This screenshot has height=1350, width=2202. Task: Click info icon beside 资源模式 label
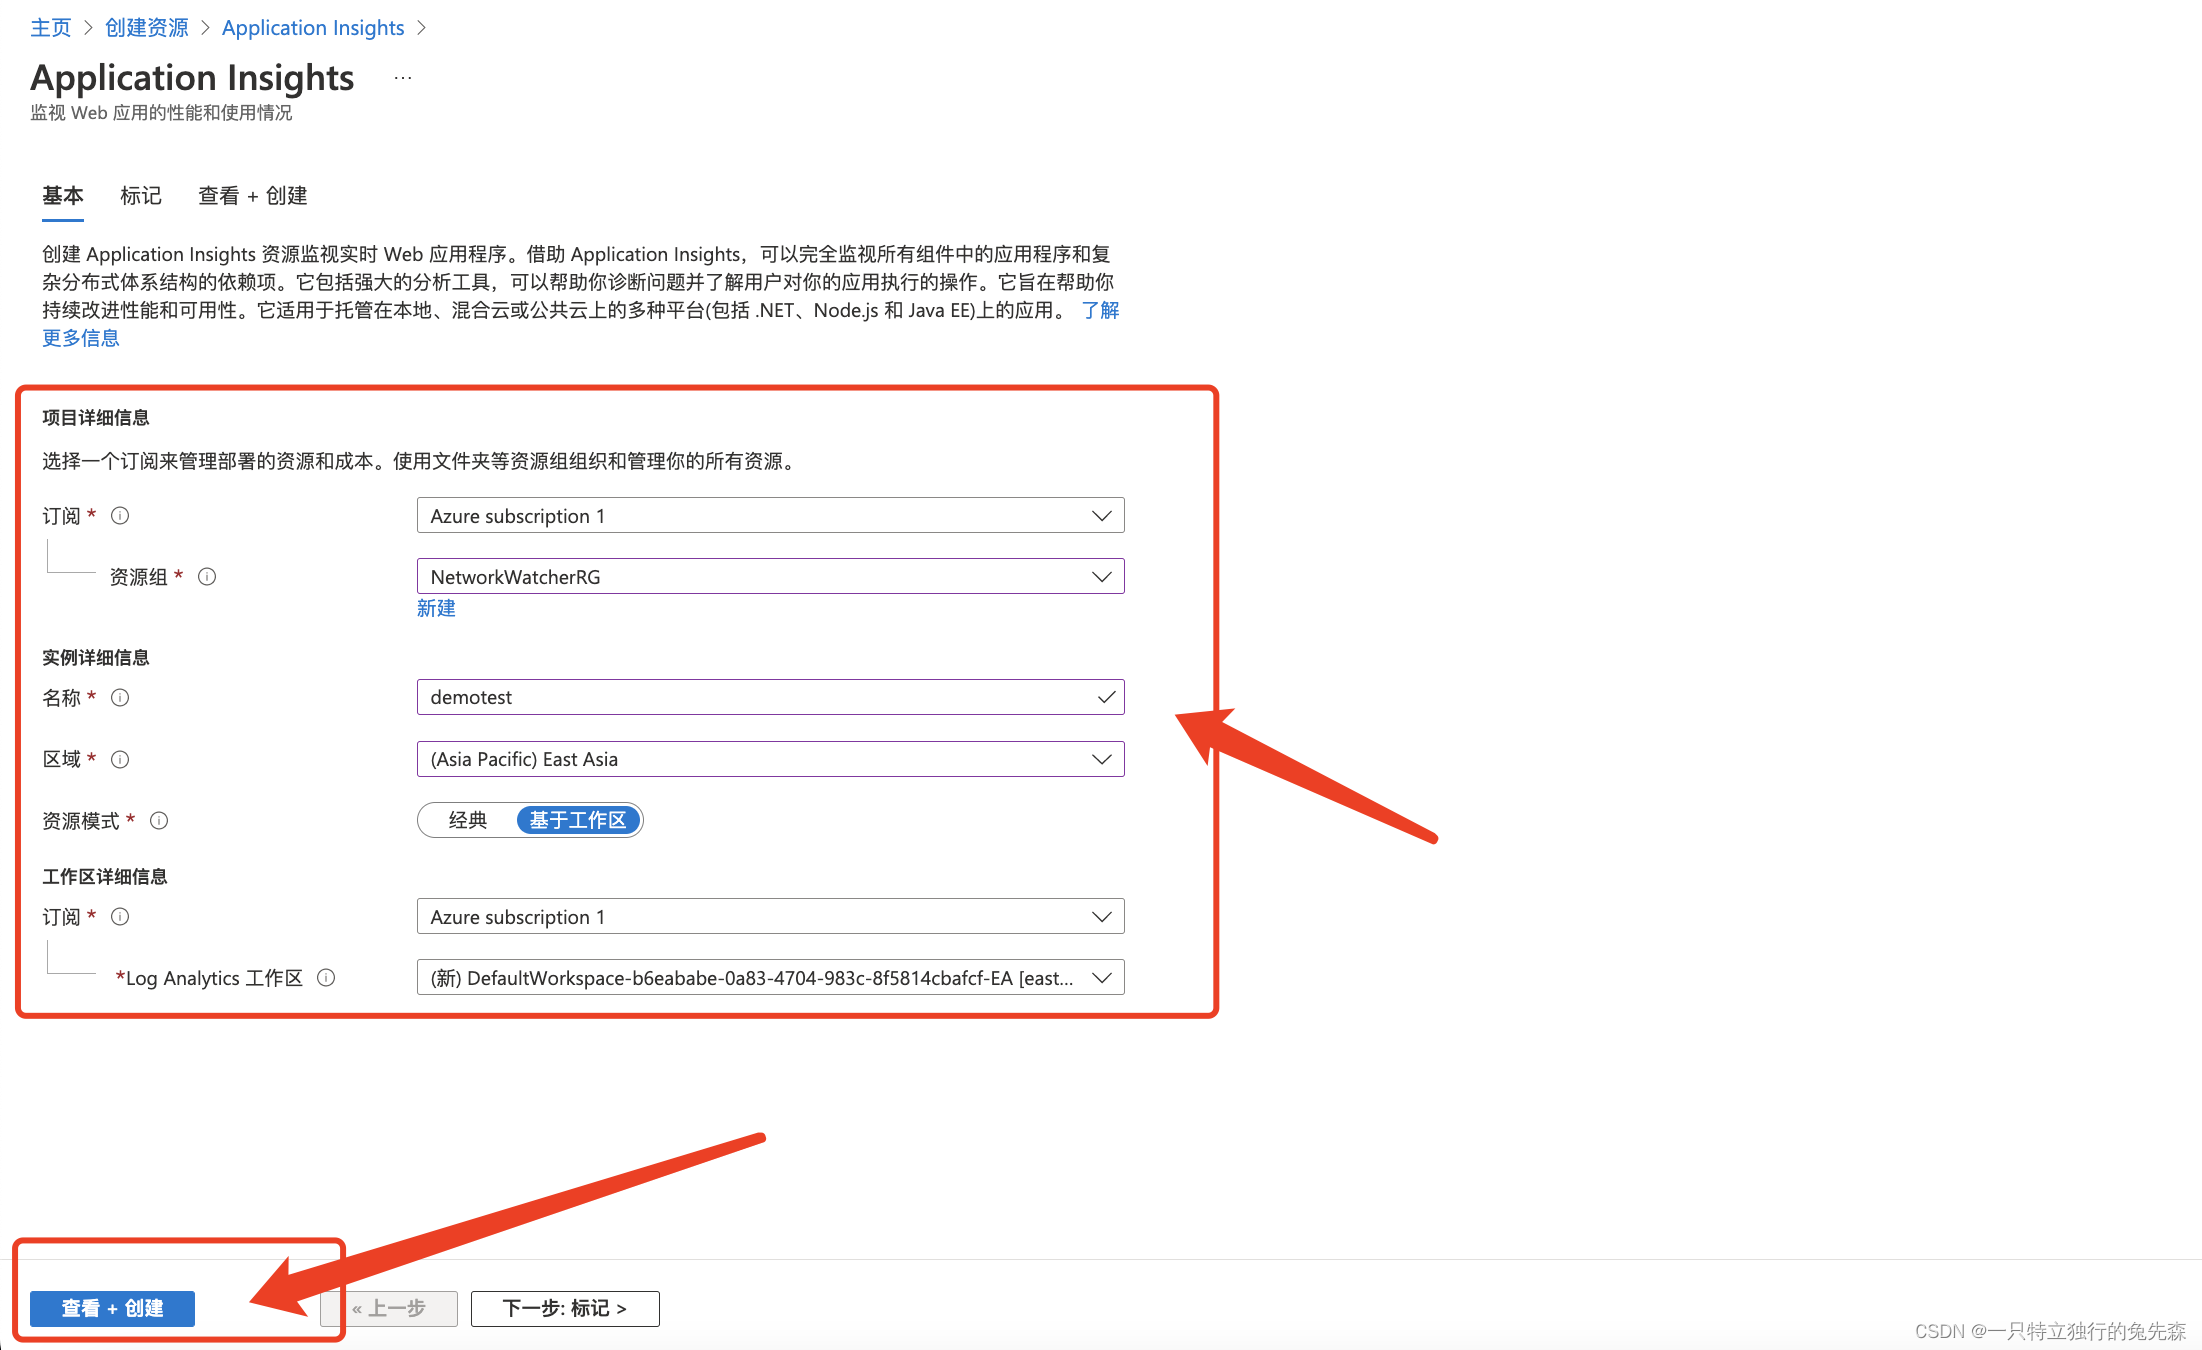(x=159, y=821)
